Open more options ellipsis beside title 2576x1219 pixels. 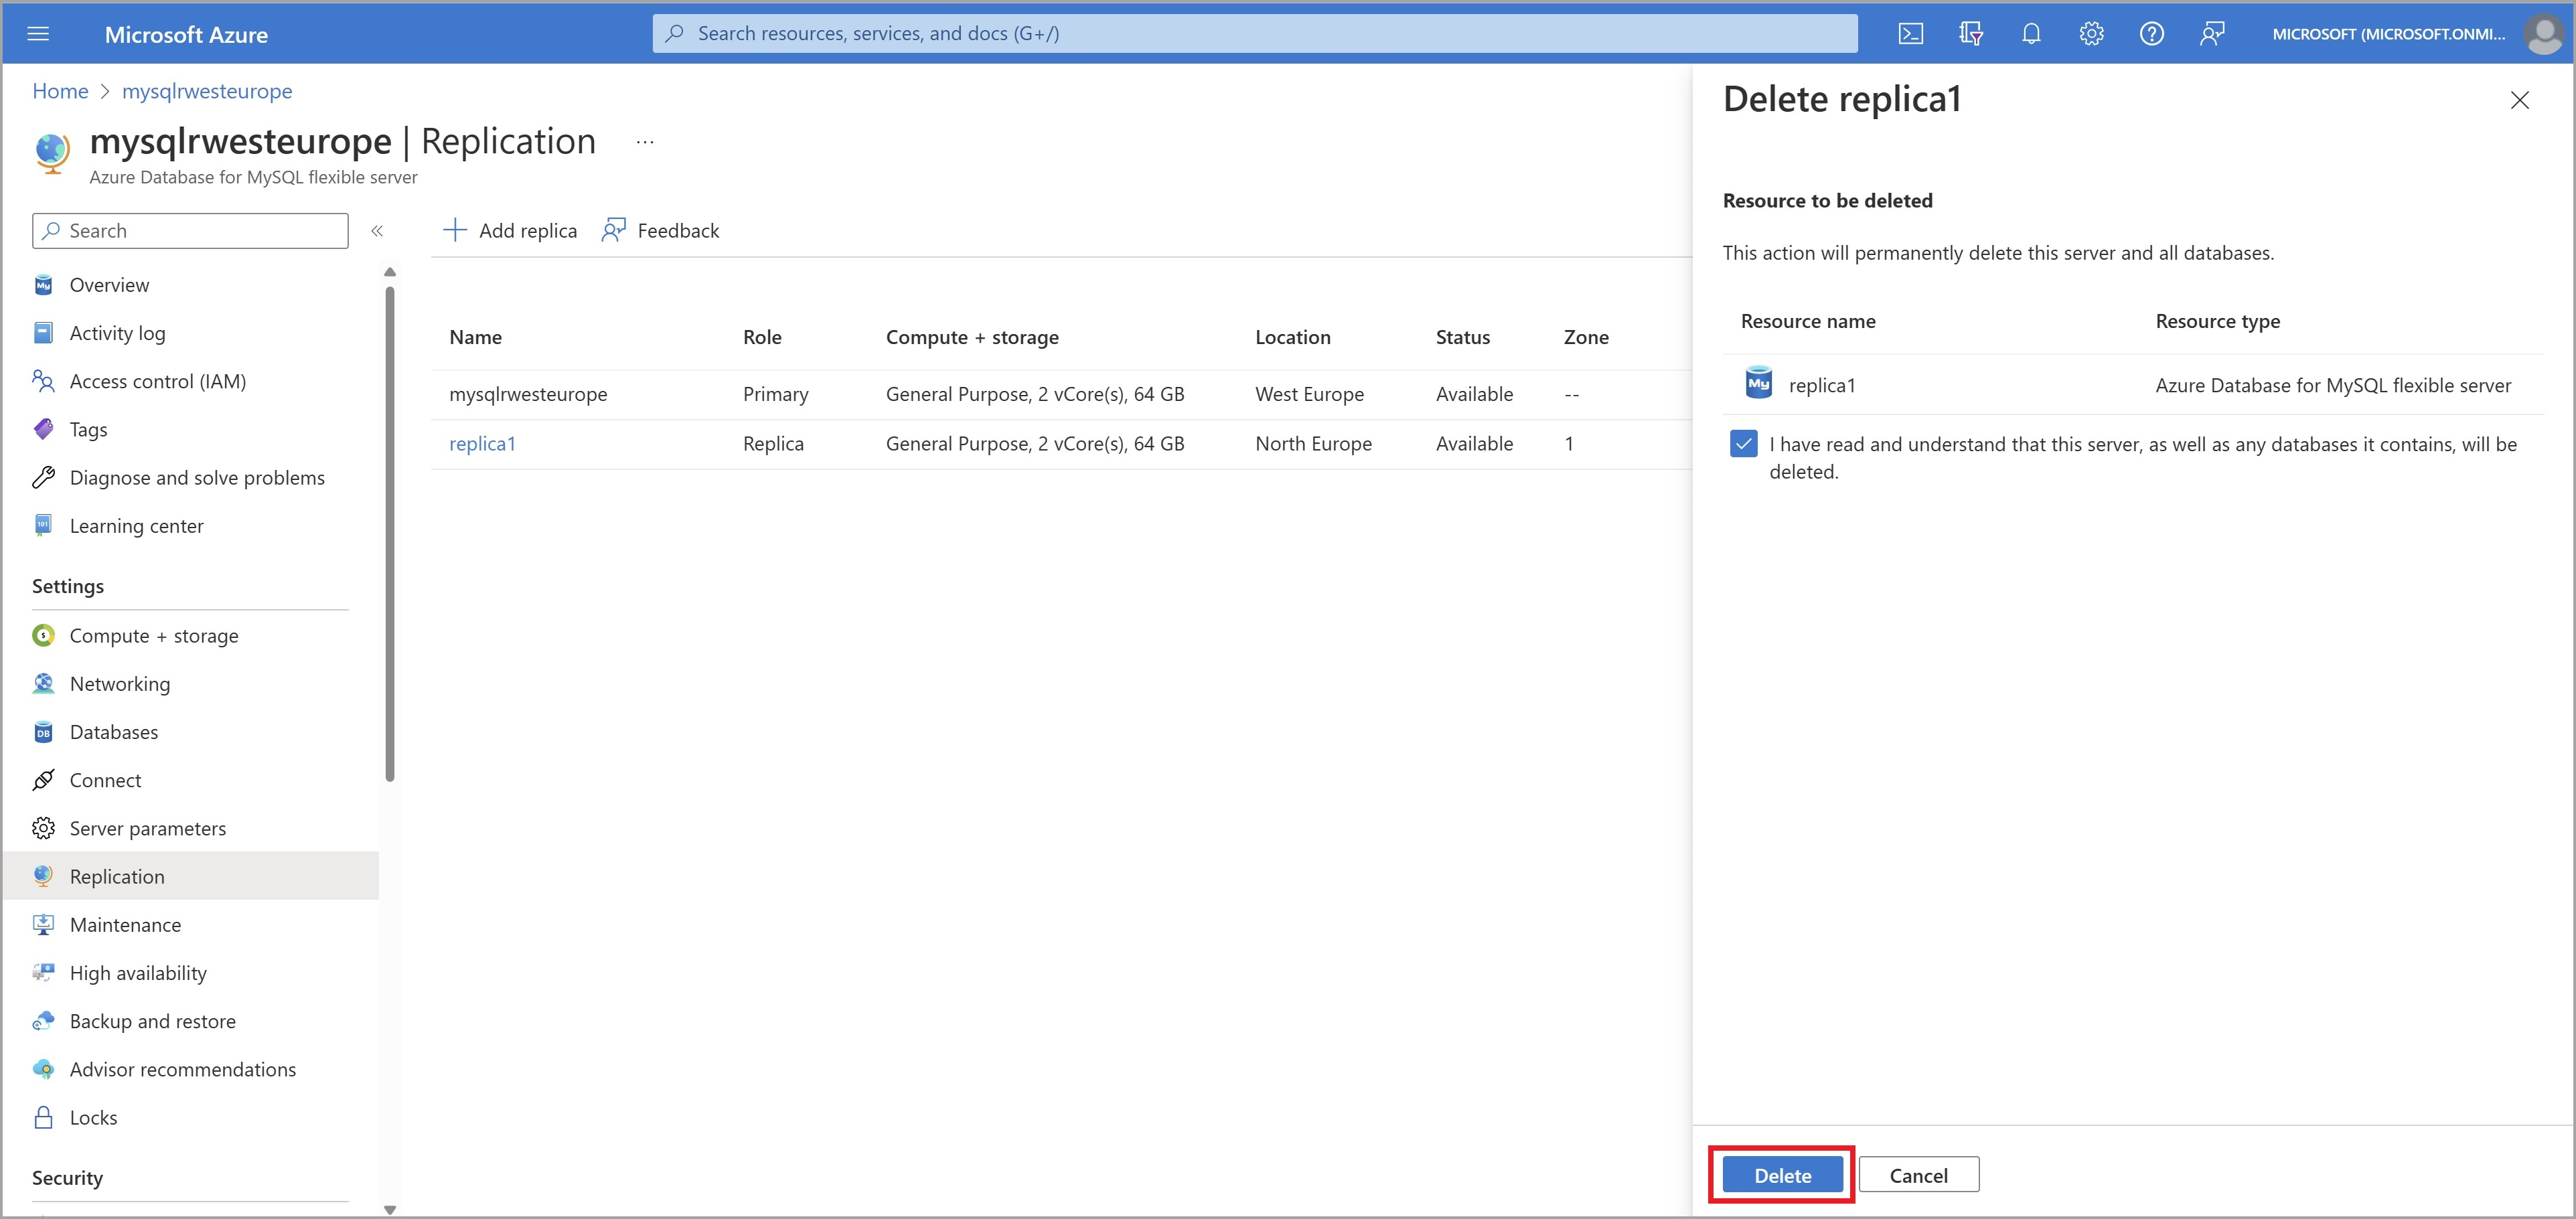coord(645,142)
